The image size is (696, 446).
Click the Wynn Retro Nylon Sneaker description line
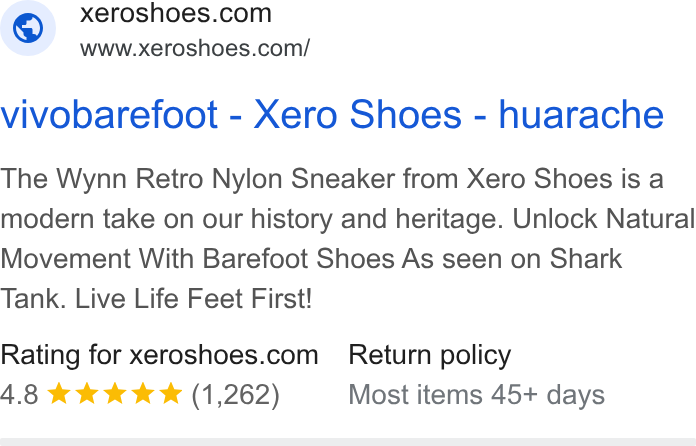pos(332,179)
